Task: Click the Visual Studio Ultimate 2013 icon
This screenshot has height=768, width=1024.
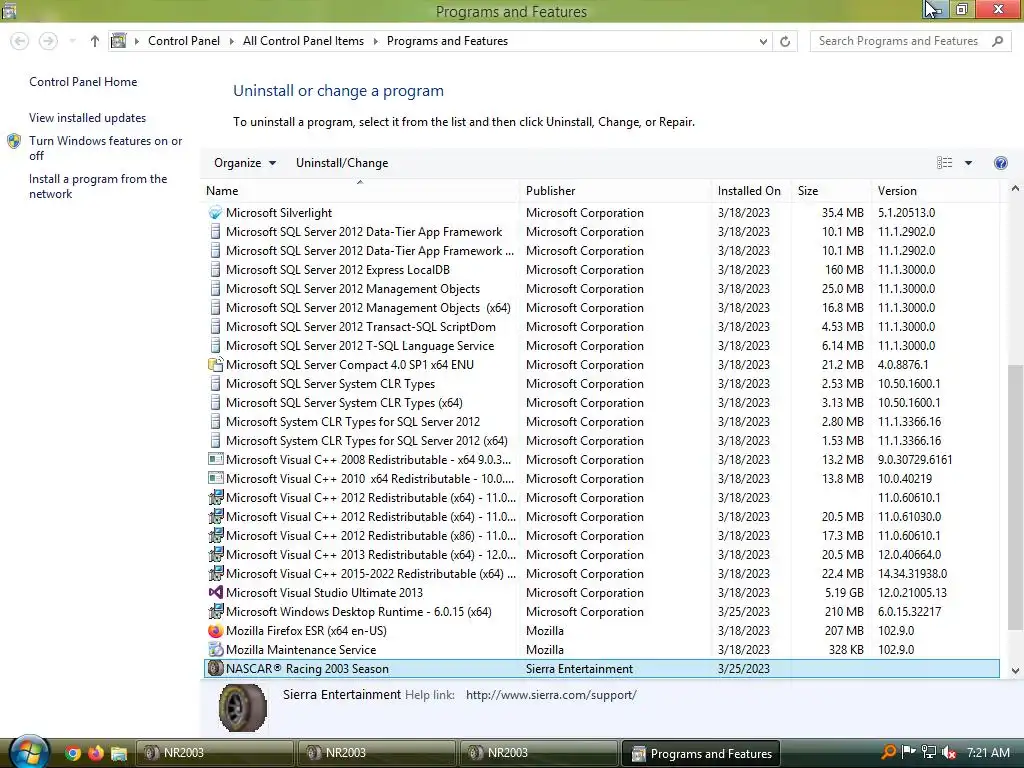Action: point(215,593)
